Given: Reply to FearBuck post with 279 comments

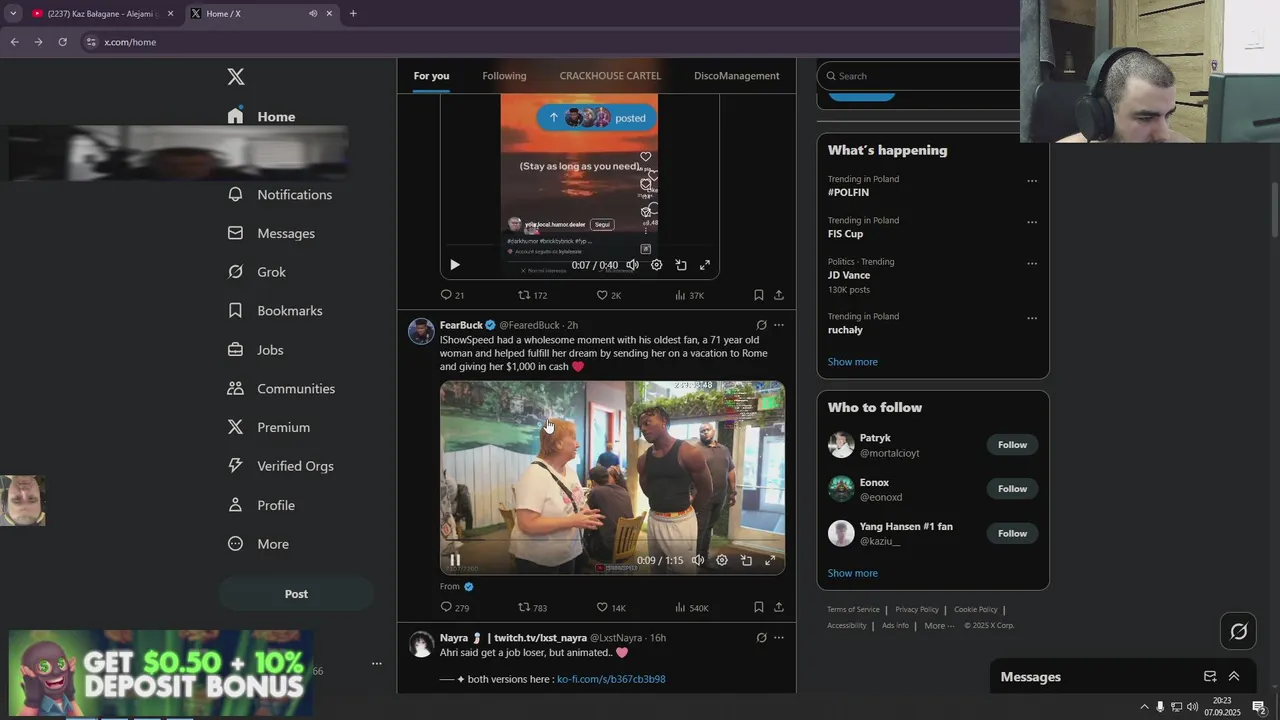Looking at the screenshot, I should 455,607.
